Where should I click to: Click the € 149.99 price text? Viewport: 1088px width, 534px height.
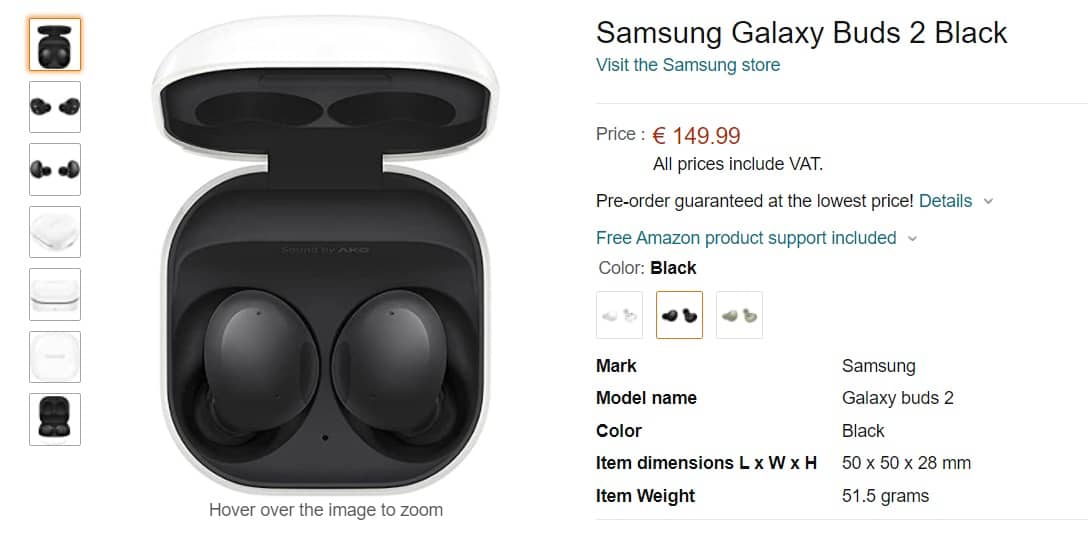pyautogui.click(x=697, y=136)
